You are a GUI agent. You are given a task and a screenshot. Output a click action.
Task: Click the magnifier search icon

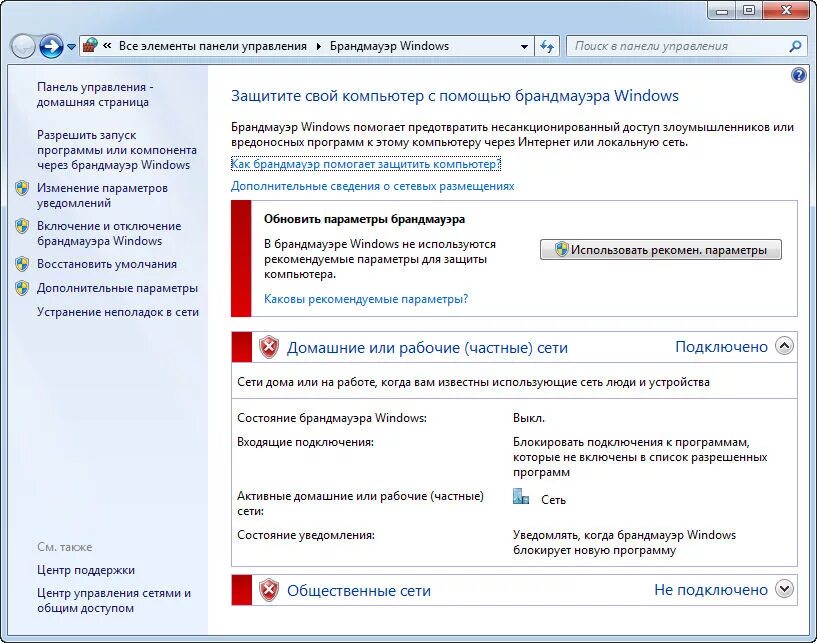coord(795,46)
